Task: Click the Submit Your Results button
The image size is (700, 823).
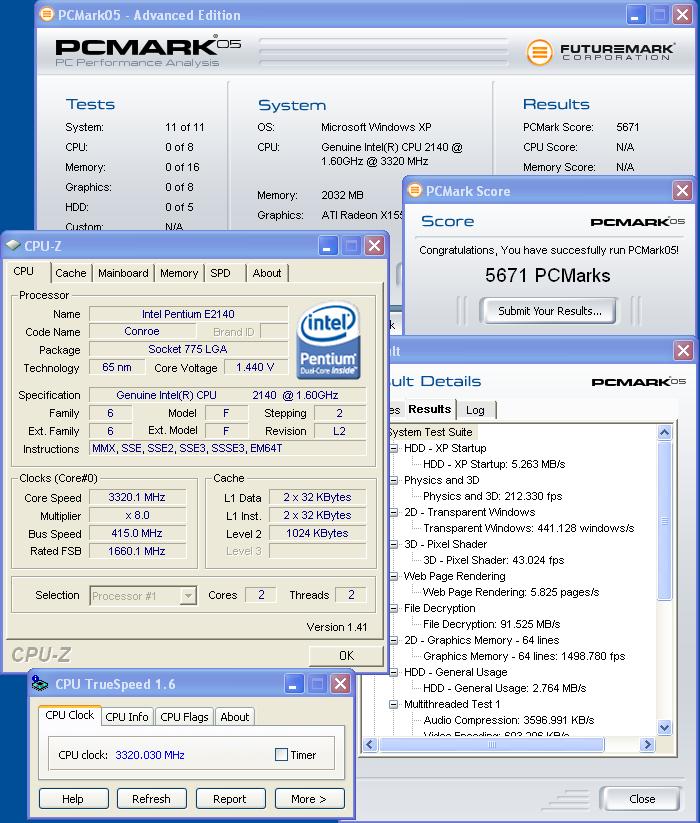Action: 549,311
